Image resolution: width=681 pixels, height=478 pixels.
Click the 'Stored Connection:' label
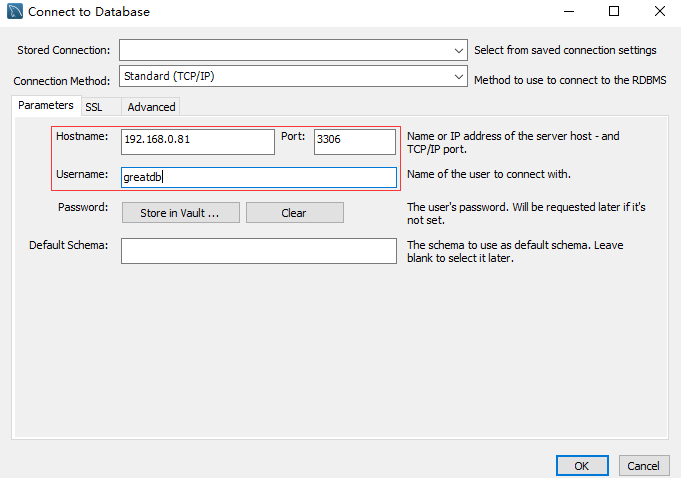(64, 50)
